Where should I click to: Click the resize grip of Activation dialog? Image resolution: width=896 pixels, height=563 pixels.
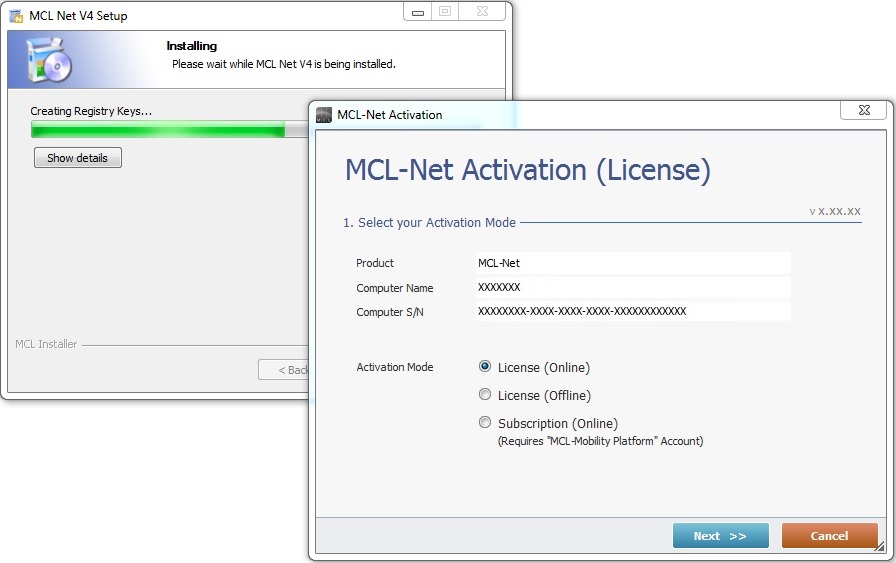(x=879, y=547)
